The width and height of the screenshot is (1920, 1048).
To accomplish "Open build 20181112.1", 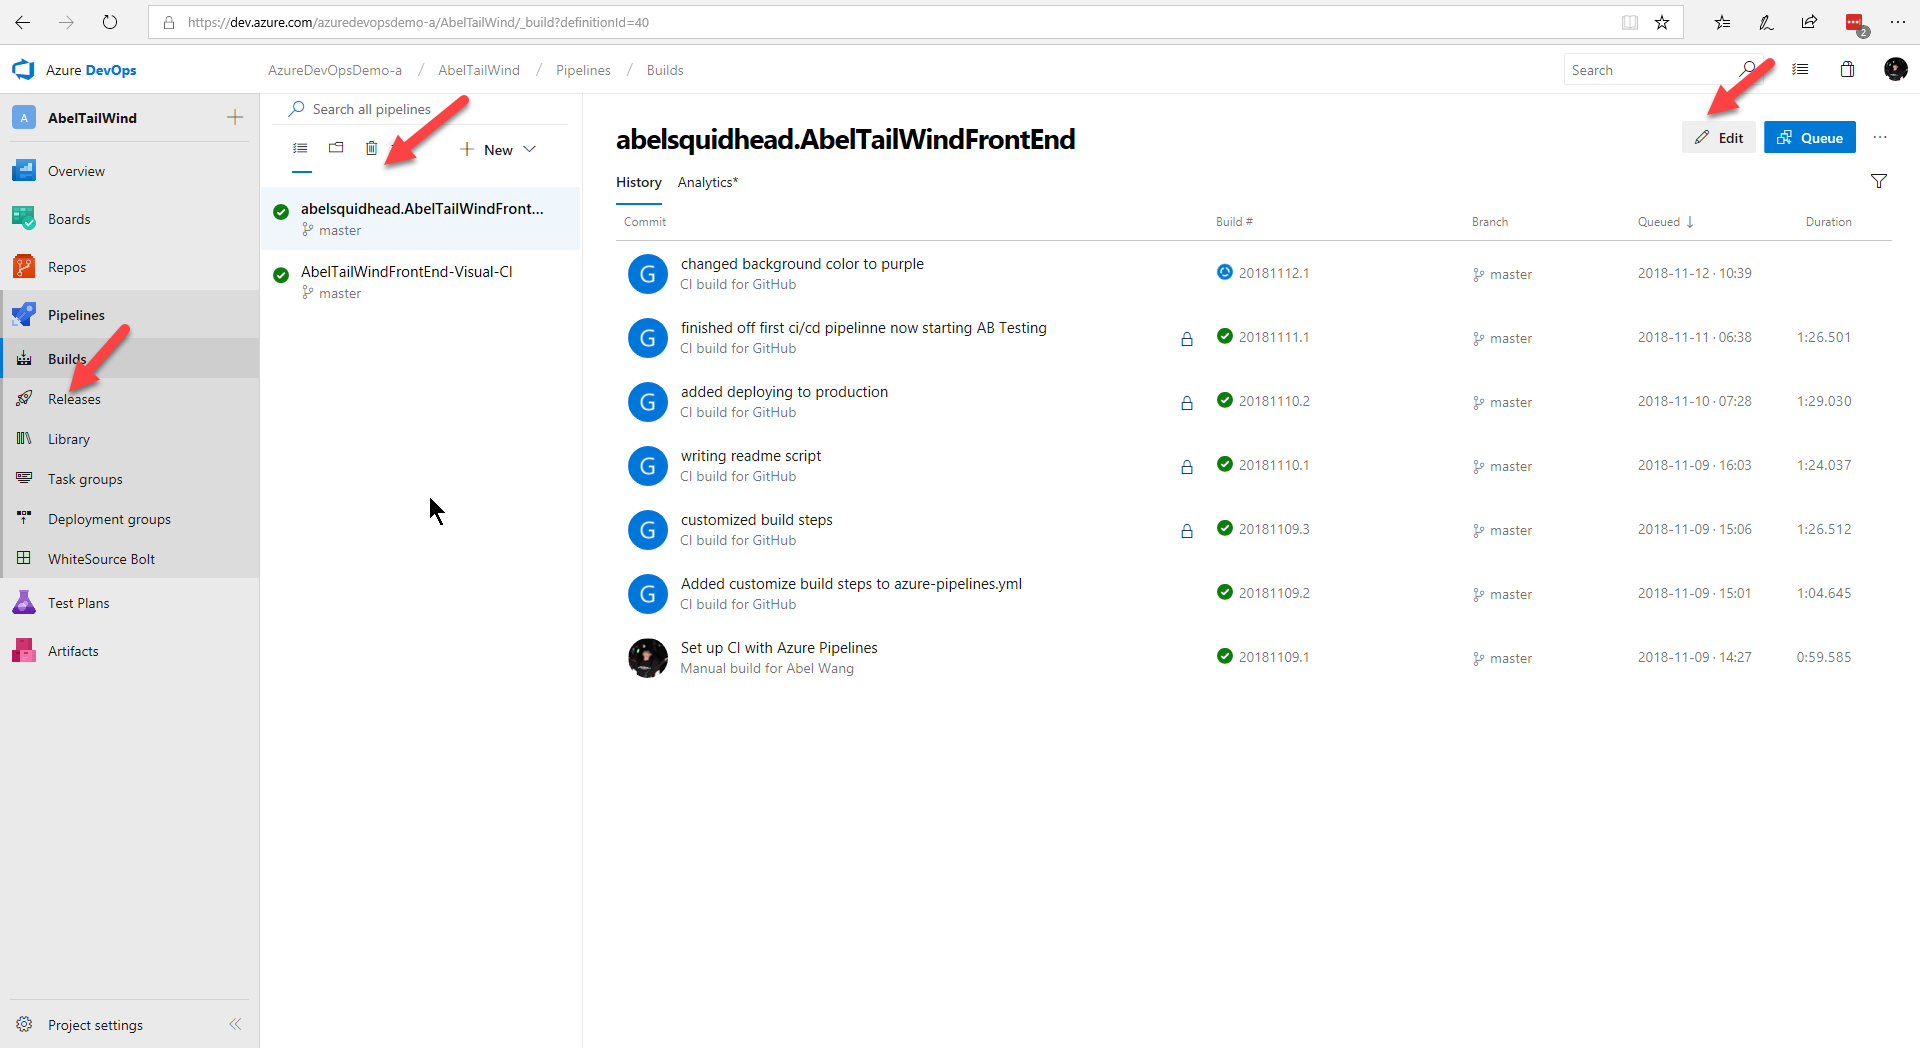I will pos(1273,273).
